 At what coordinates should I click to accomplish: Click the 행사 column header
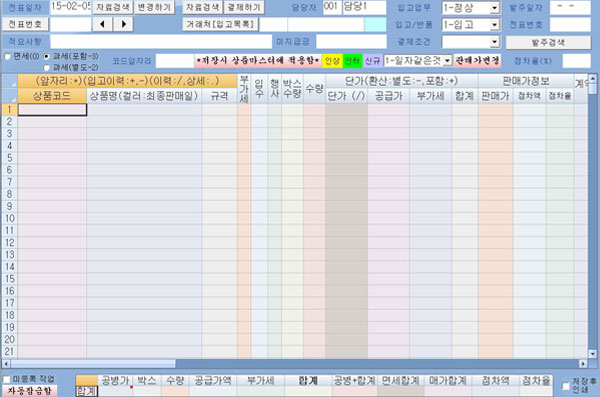coord(274,88)
